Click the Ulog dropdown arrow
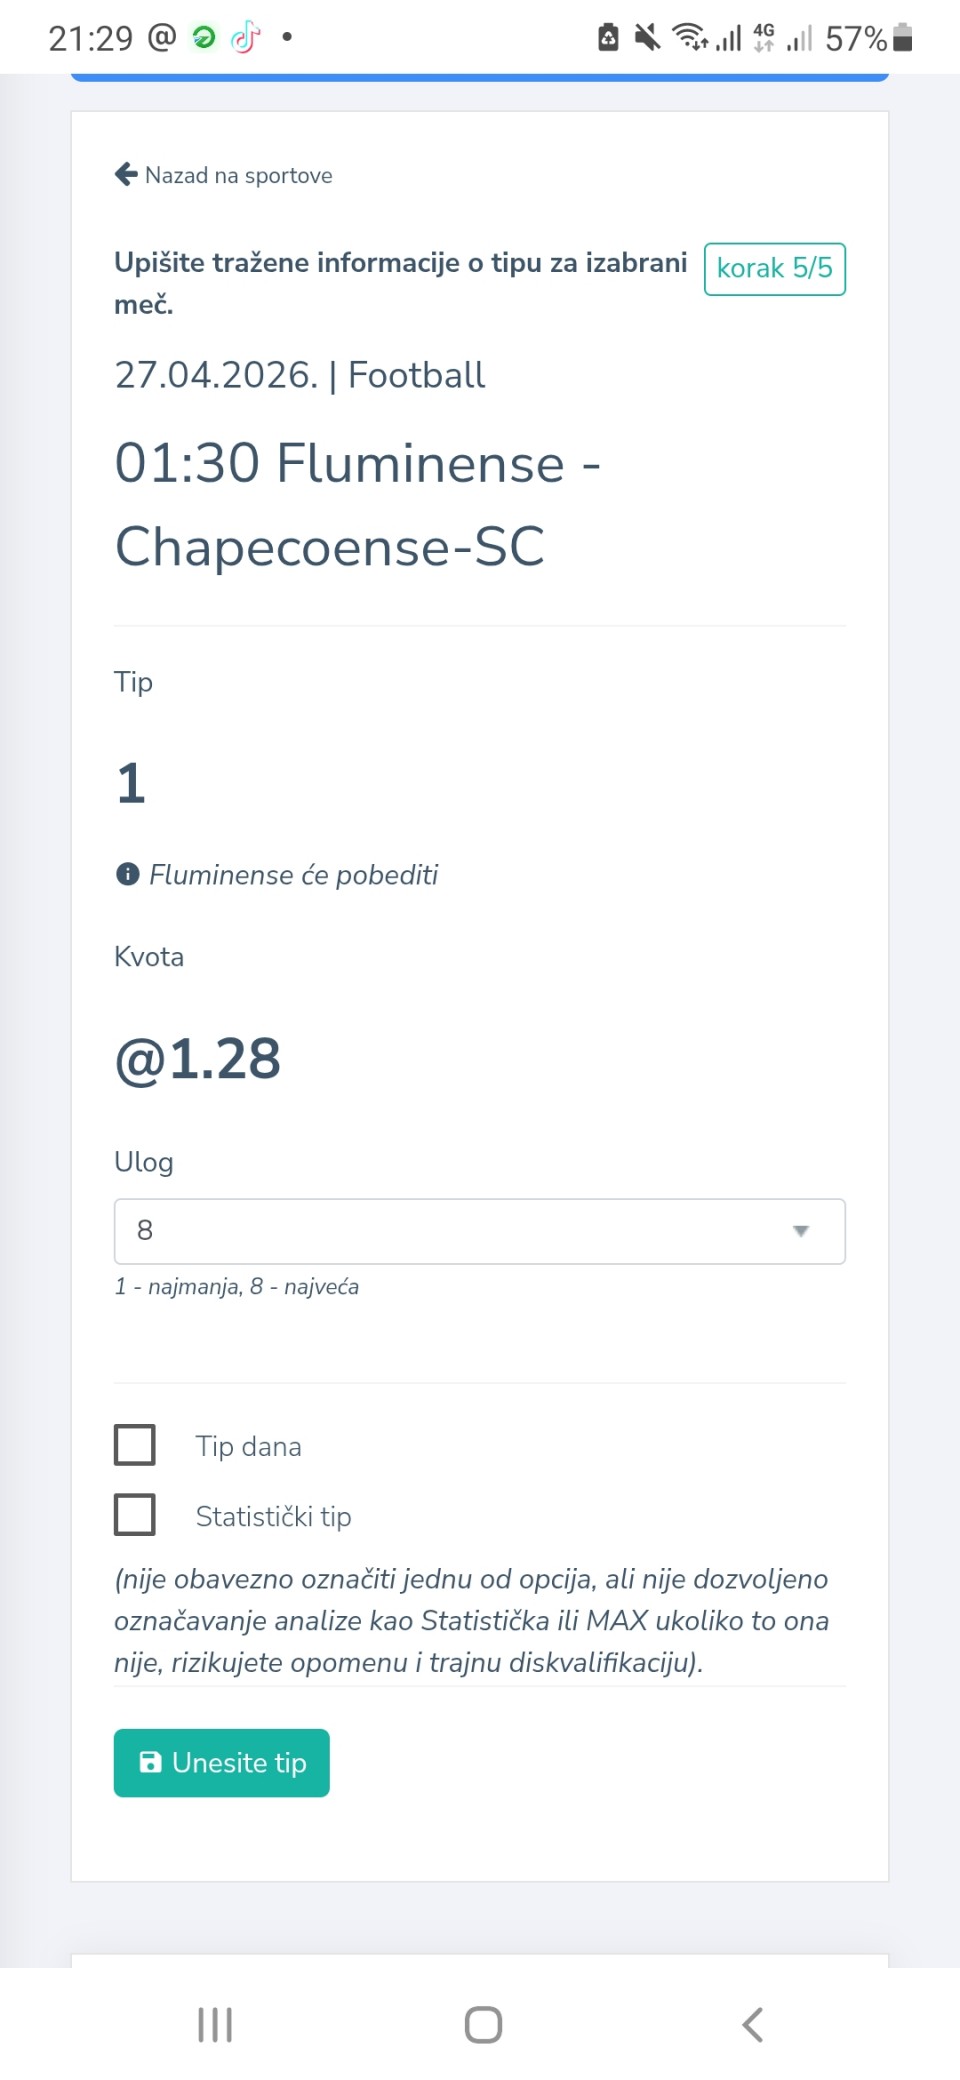This screenshot has height=2080, width=960. pyautogui.click(x=800, y=1231)
